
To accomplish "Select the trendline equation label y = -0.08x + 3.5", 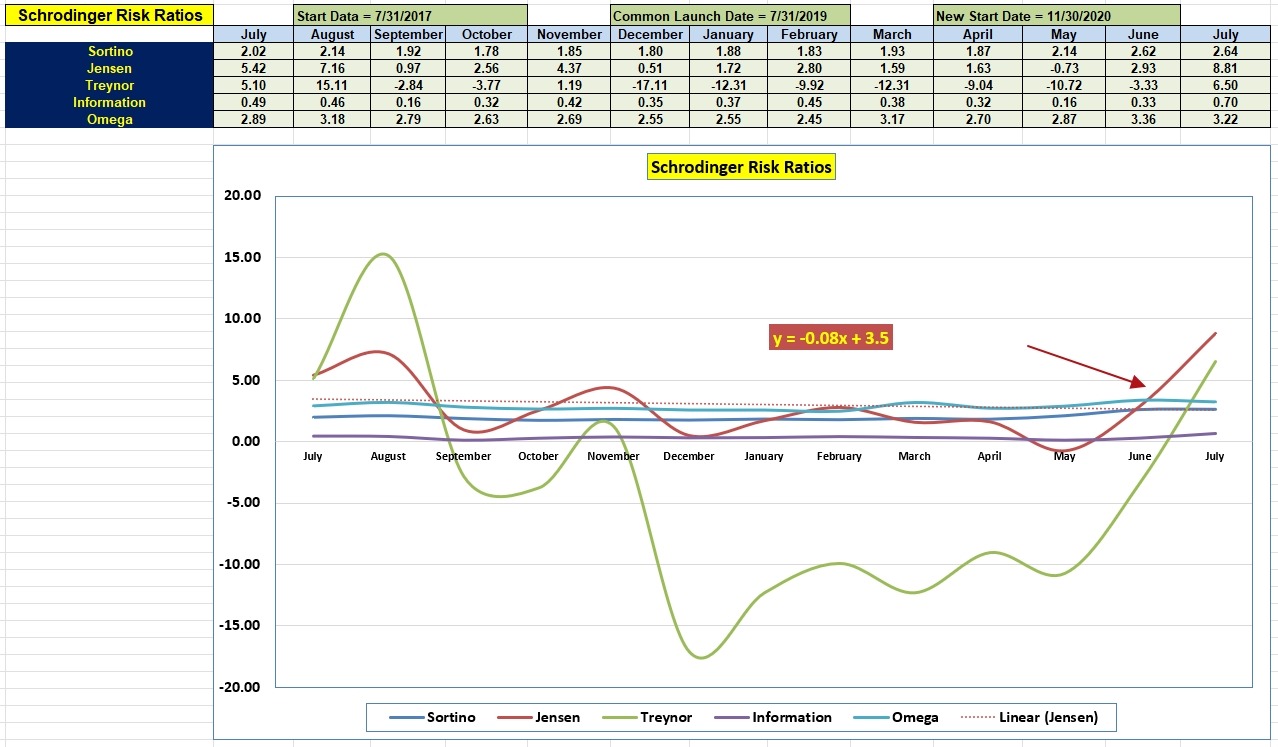I will (x=831, y=338).
